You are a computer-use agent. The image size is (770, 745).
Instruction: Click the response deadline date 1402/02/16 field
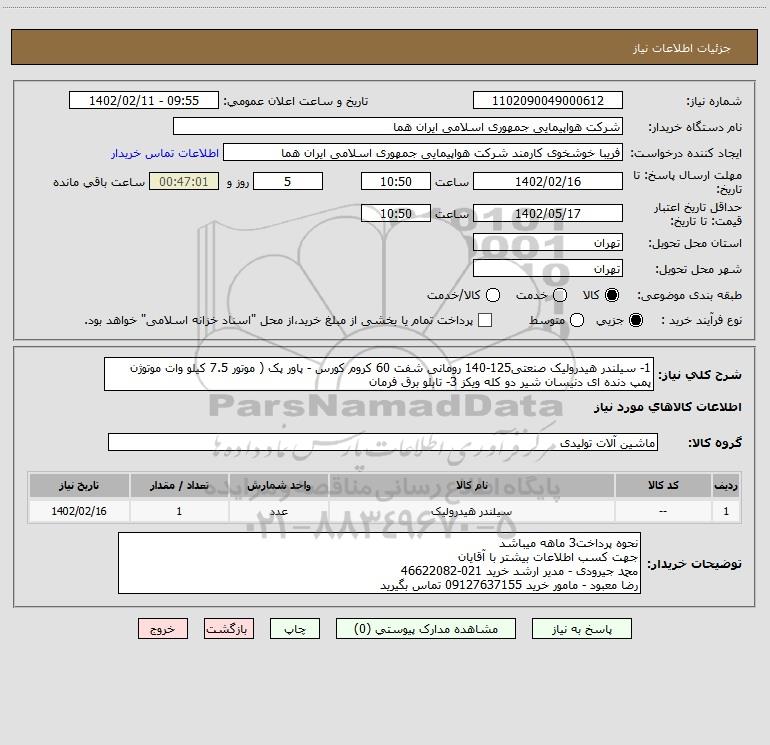click(548, 181)
